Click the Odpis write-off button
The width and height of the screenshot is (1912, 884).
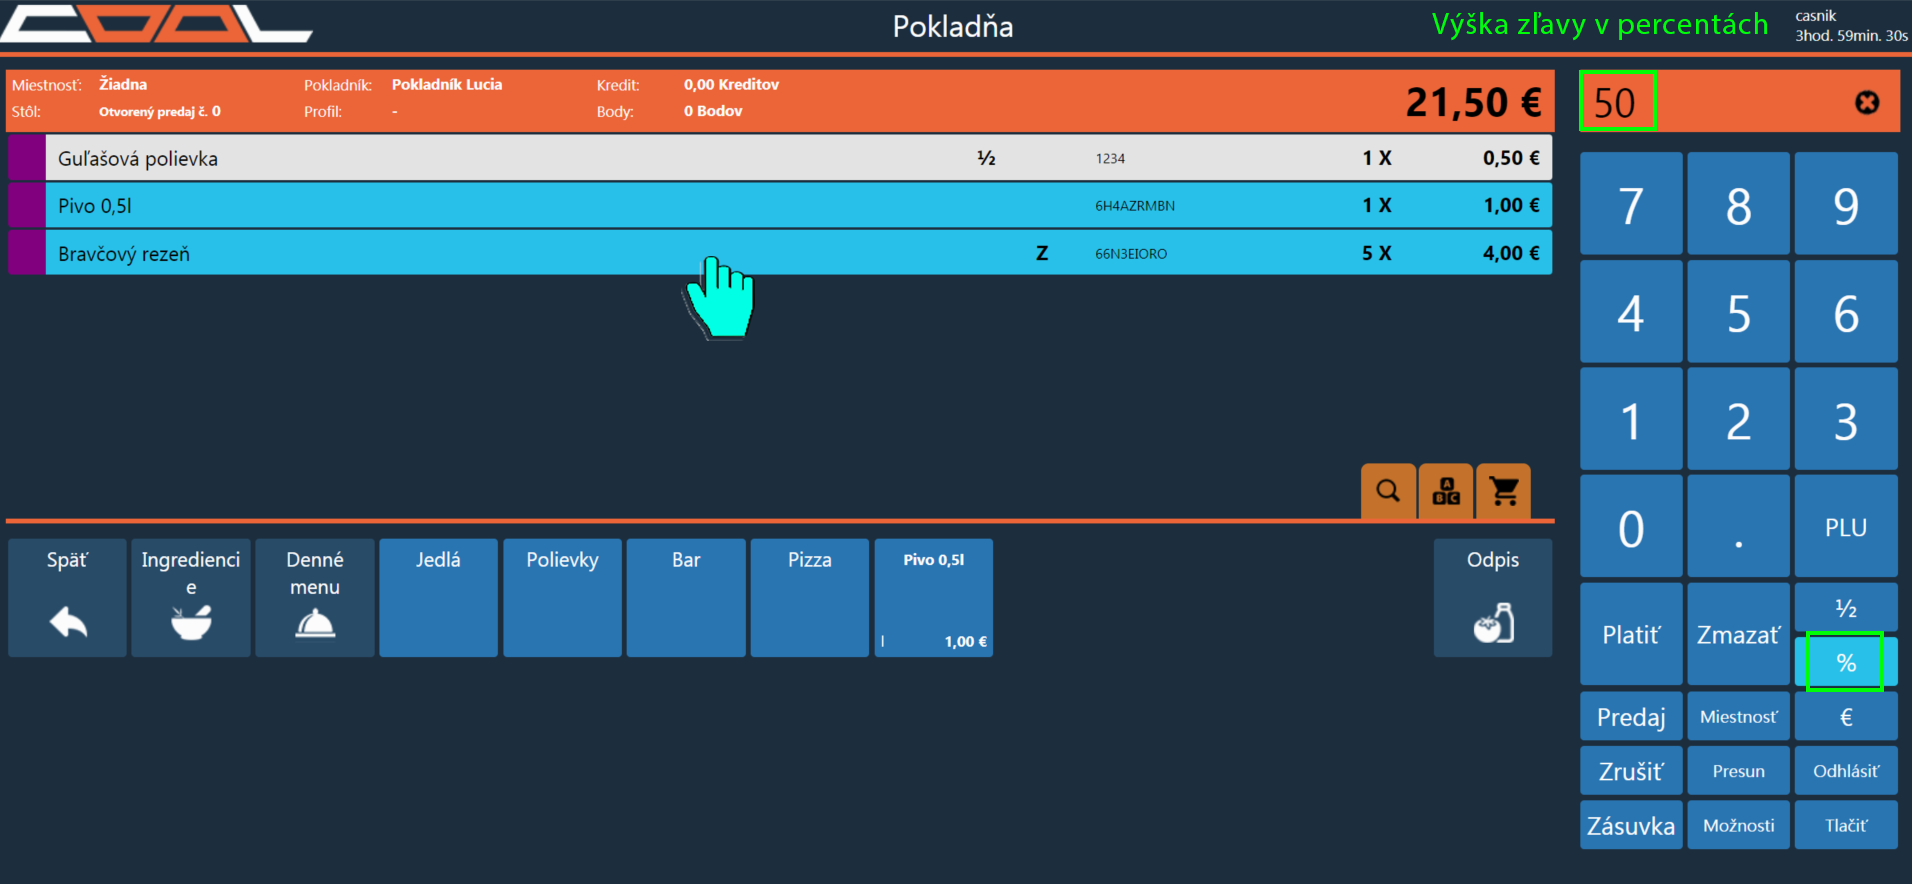point(1492,598)
